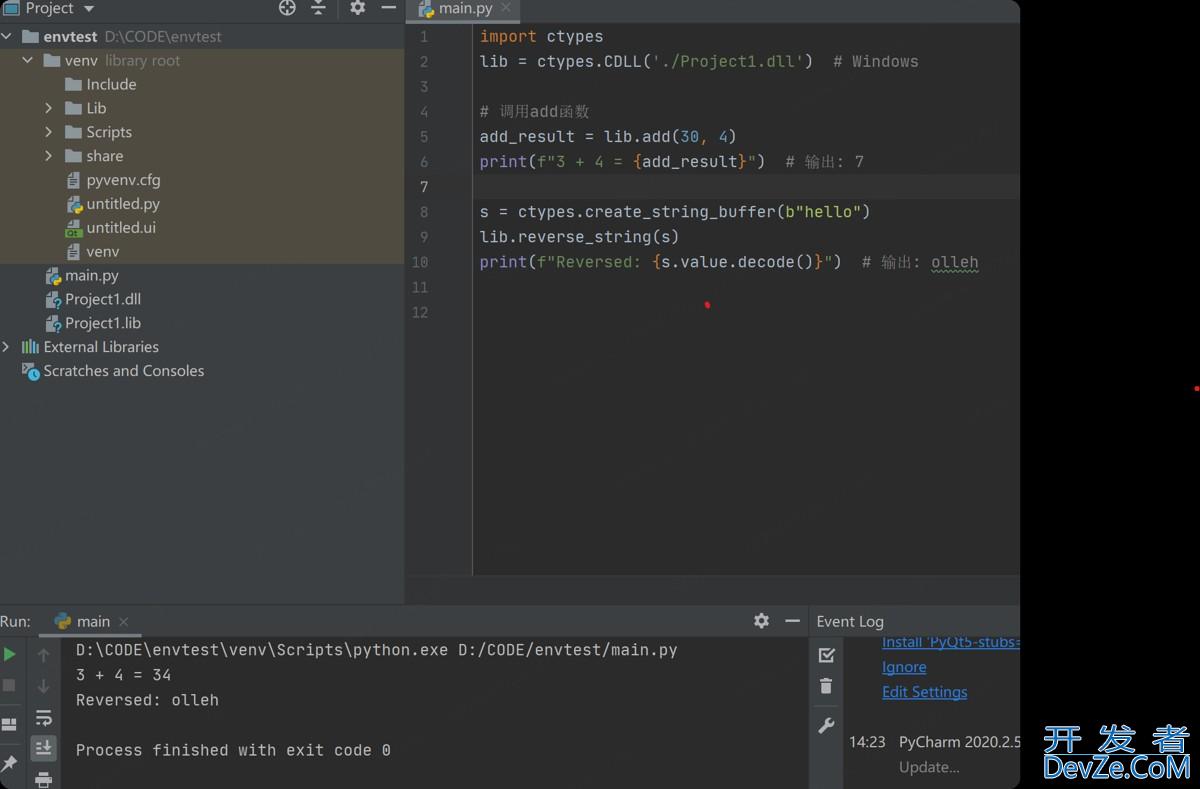Clear Event Log with the trash icon
Screen dimensions: 1200x789
tap(826, 686)
